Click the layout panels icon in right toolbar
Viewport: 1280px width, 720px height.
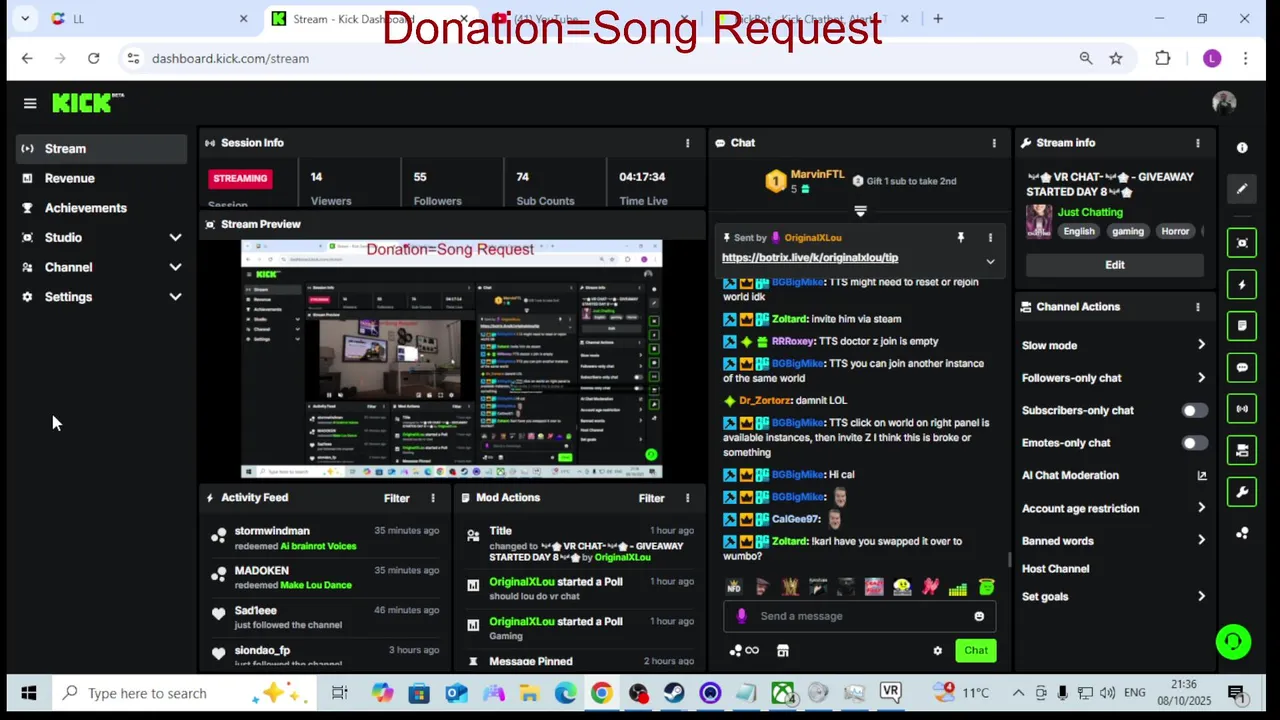coord(1242,451)
